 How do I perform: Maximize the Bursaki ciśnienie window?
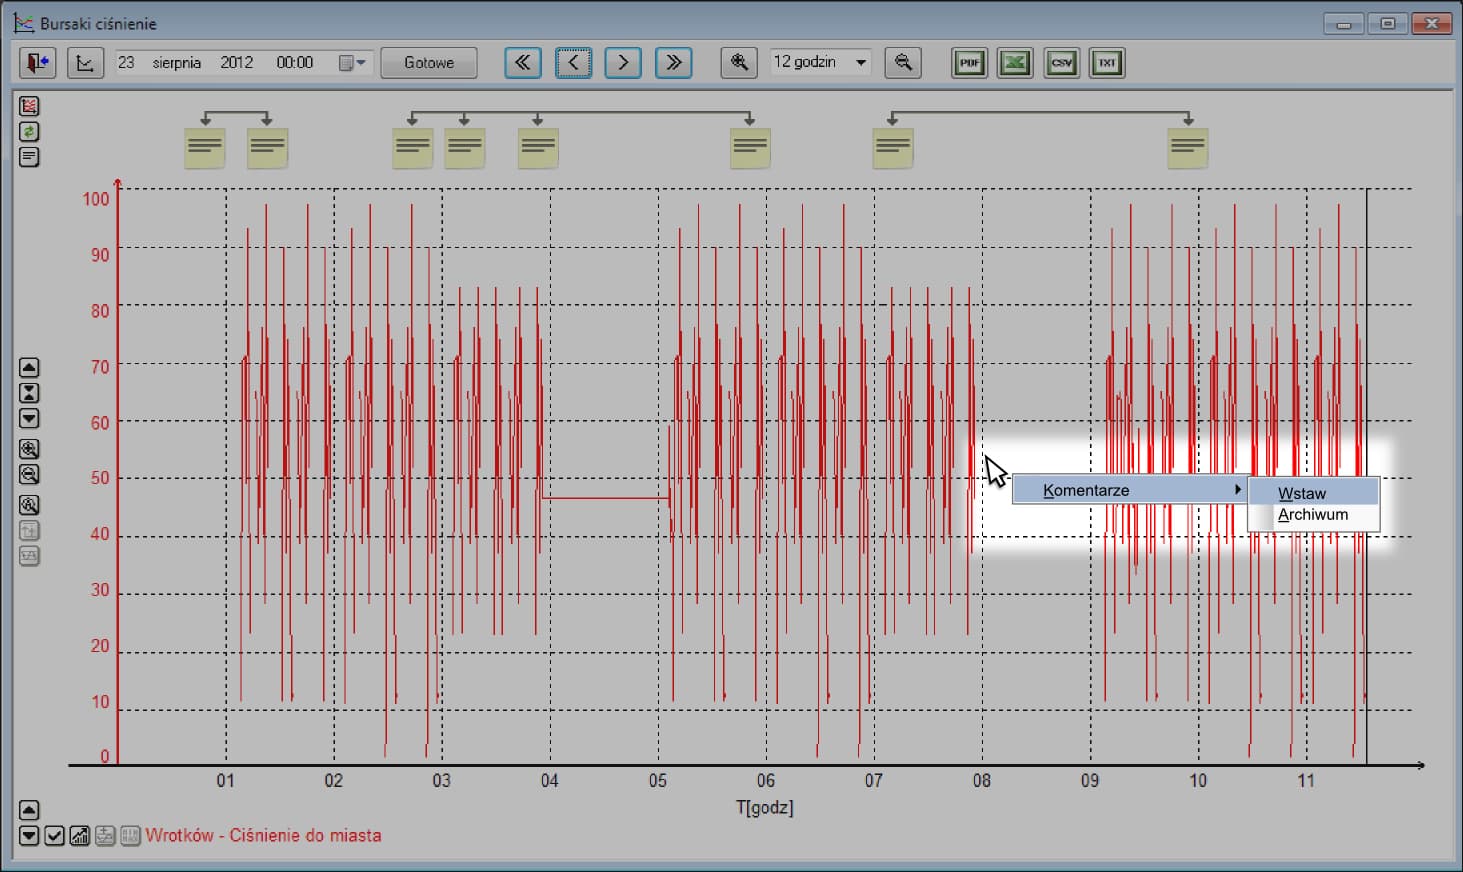[x=1388, y=23]
